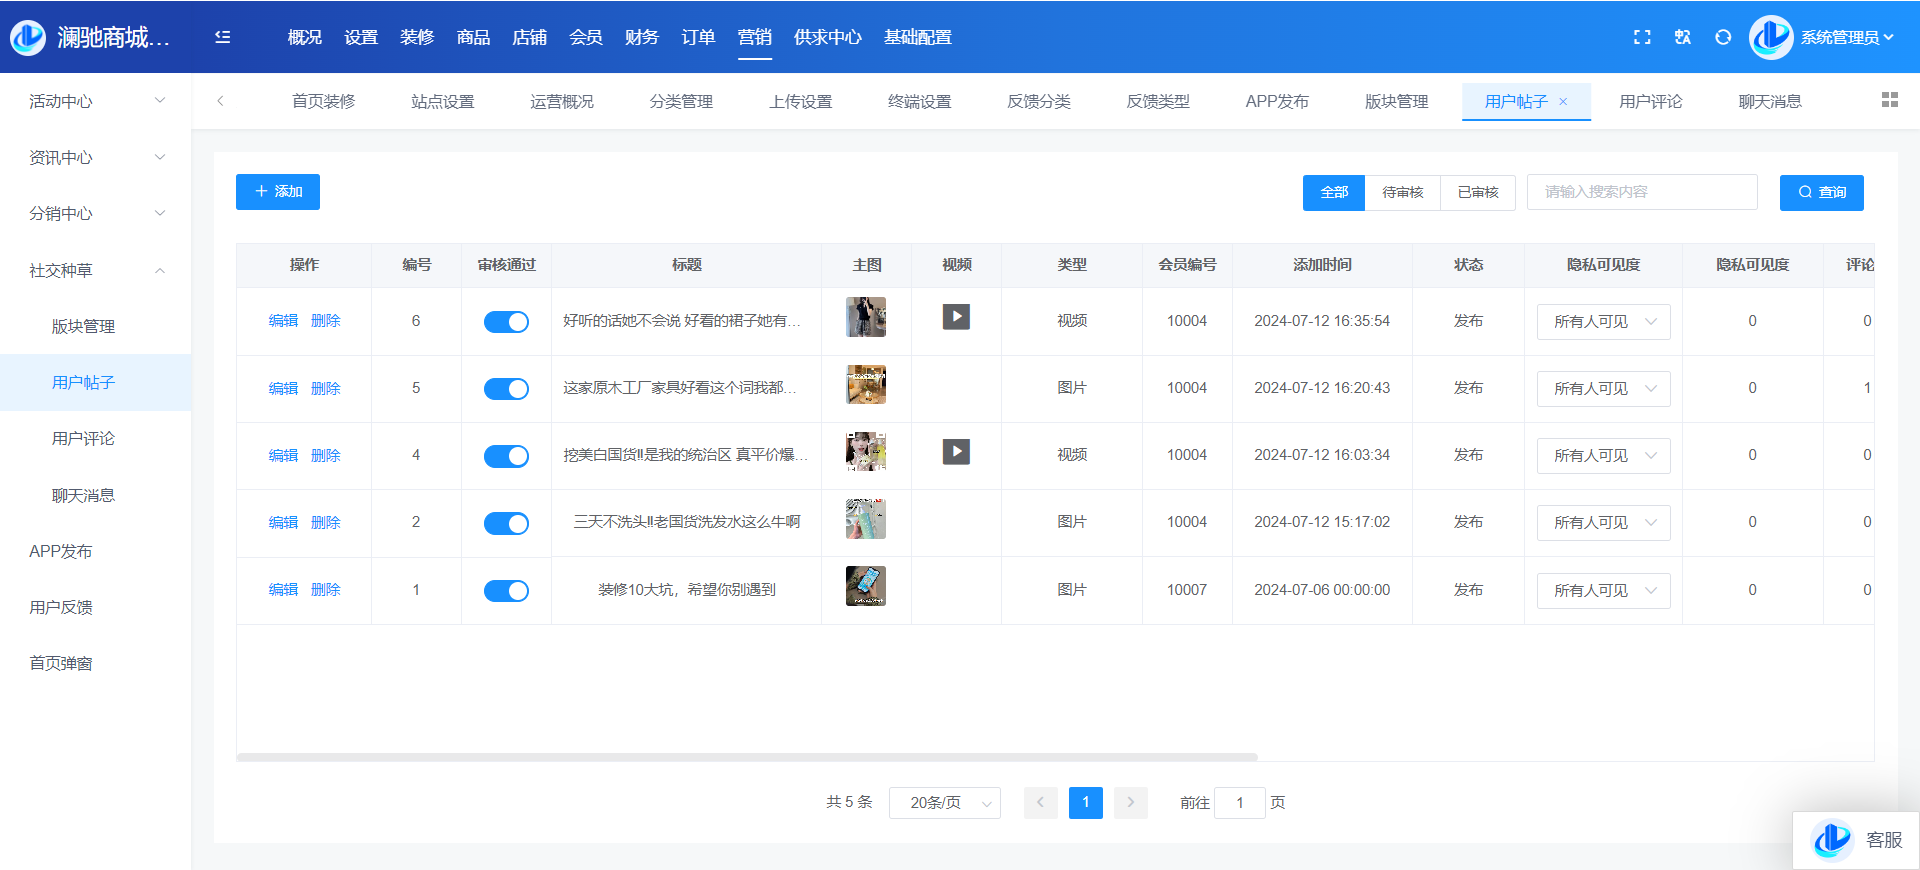Click the refresh icon in the header

tap(1723, 37)
